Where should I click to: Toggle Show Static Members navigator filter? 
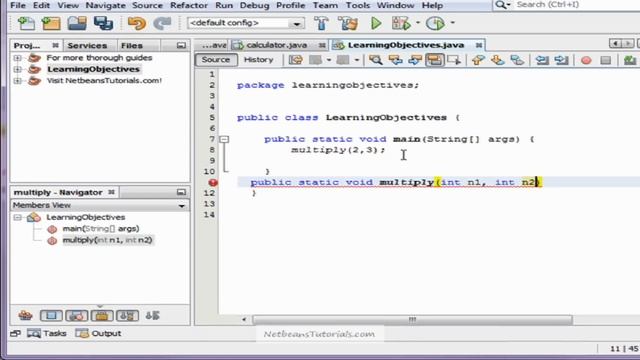point(76,315)
